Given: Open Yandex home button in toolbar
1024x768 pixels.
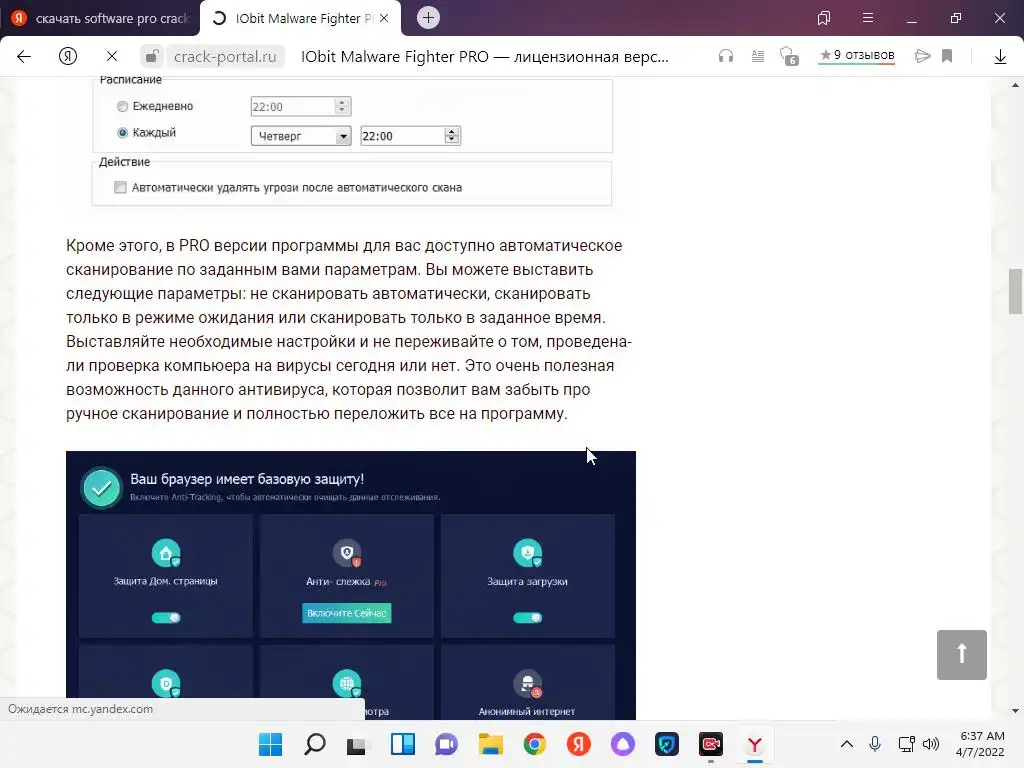Looking at the screenshot, I should (x=68, y=56).
